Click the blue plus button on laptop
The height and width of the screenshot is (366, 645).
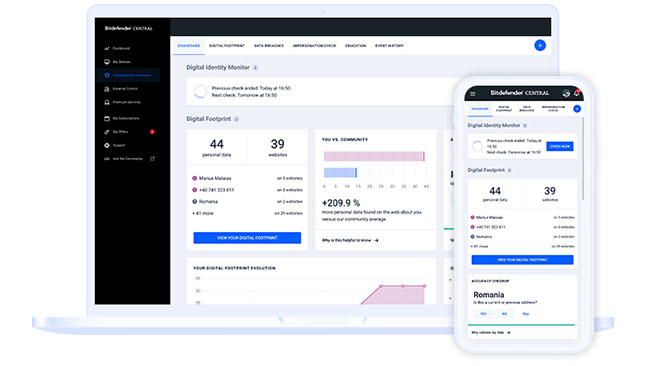pos(540,46)
